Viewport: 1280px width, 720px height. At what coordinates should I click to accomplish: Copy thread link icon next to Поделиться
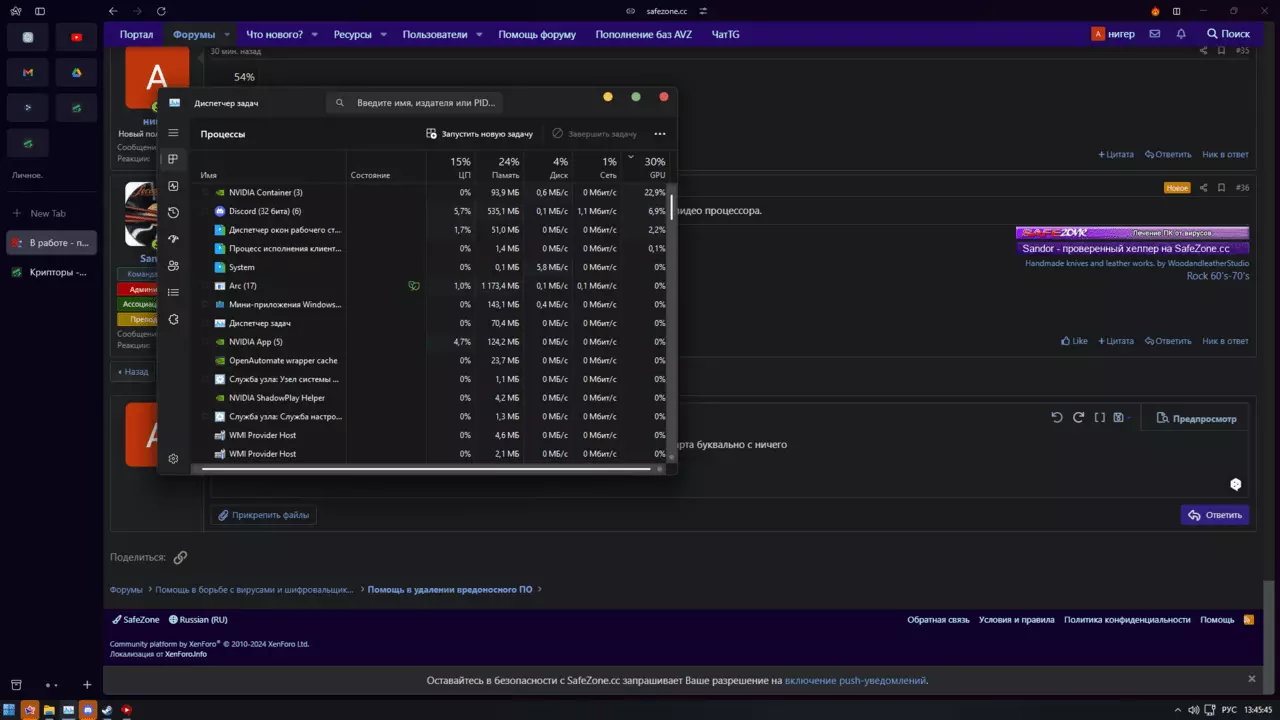pyautogui.click(x=180, y=557)
